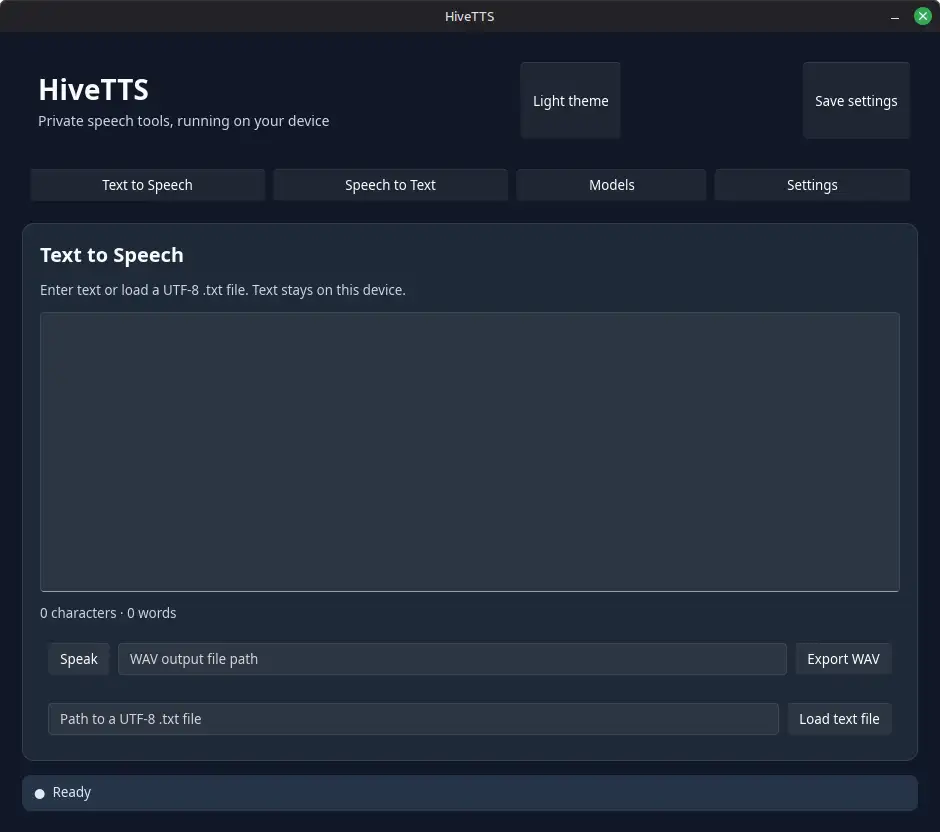Switch to Light theme
The height and width of the screenshot is (832, 940).
click(570, 101)
